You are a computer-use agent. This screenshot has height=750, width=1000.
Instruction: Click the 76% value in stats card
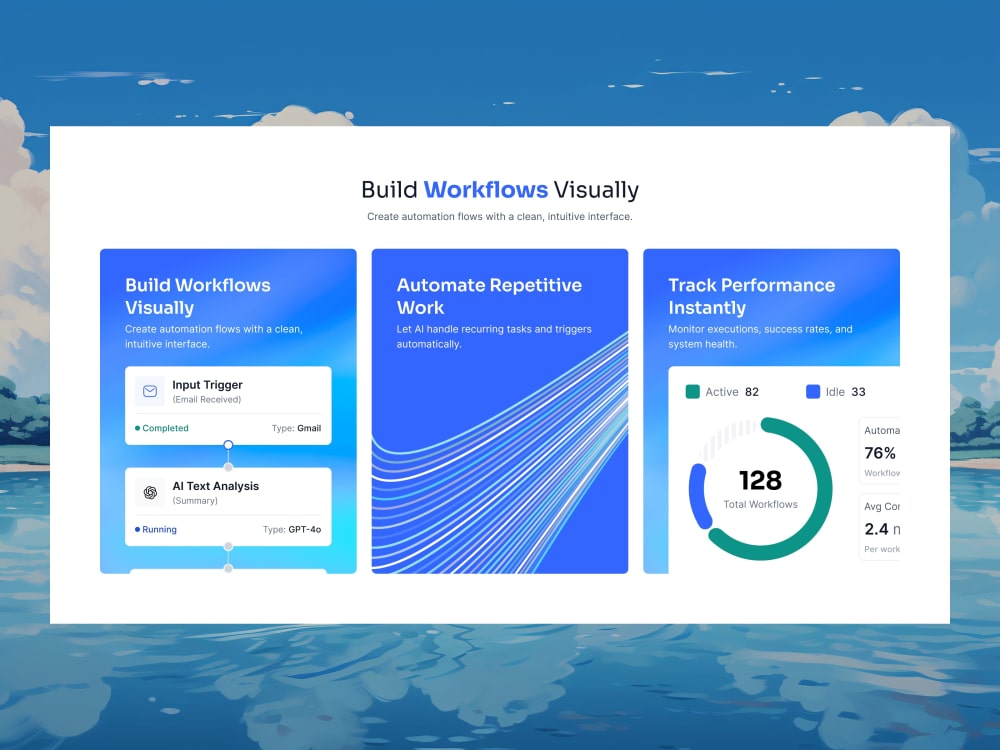(x=880, y=453)
